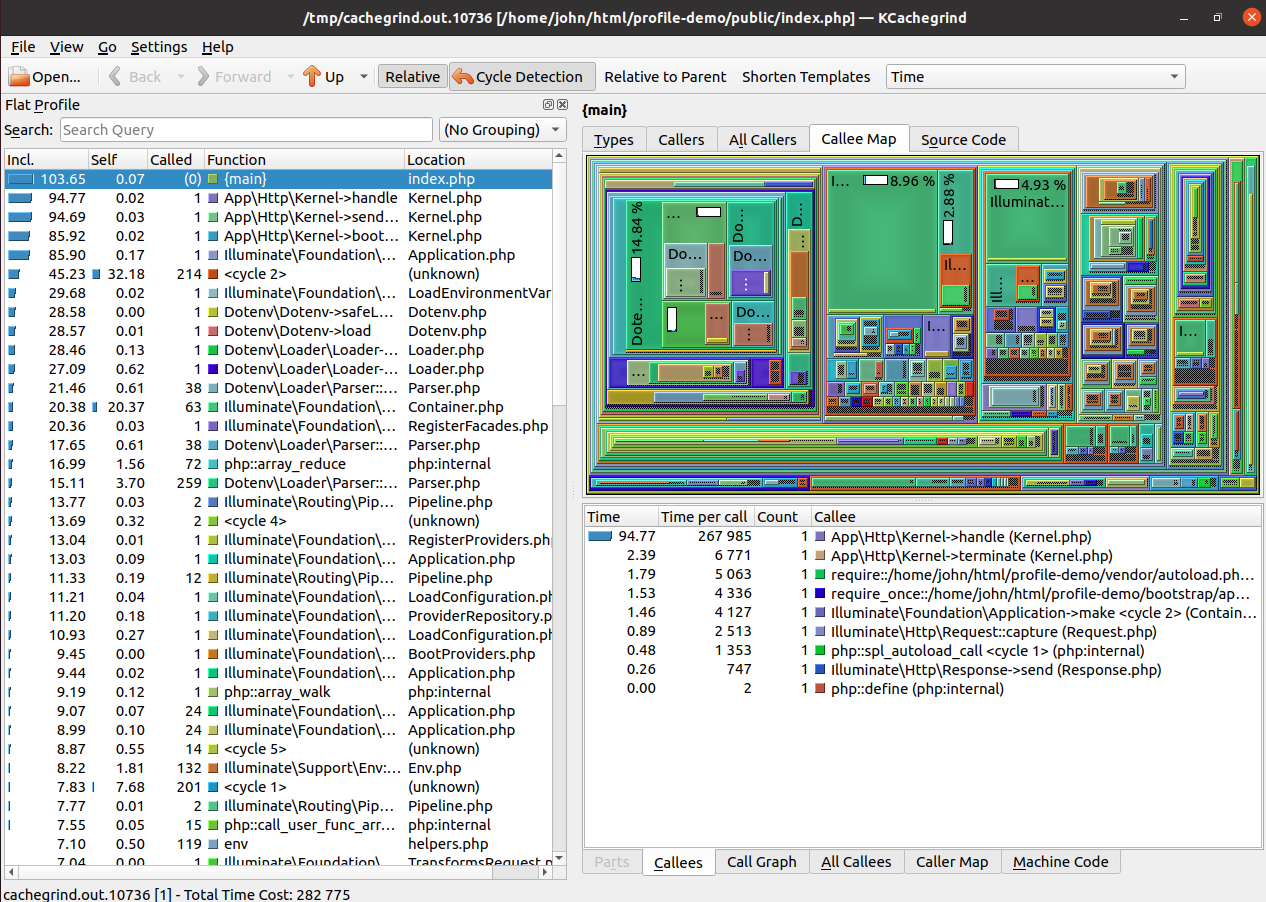Click the Open file toolbar icon
The image size is (1266, 902).
[19, 77]
